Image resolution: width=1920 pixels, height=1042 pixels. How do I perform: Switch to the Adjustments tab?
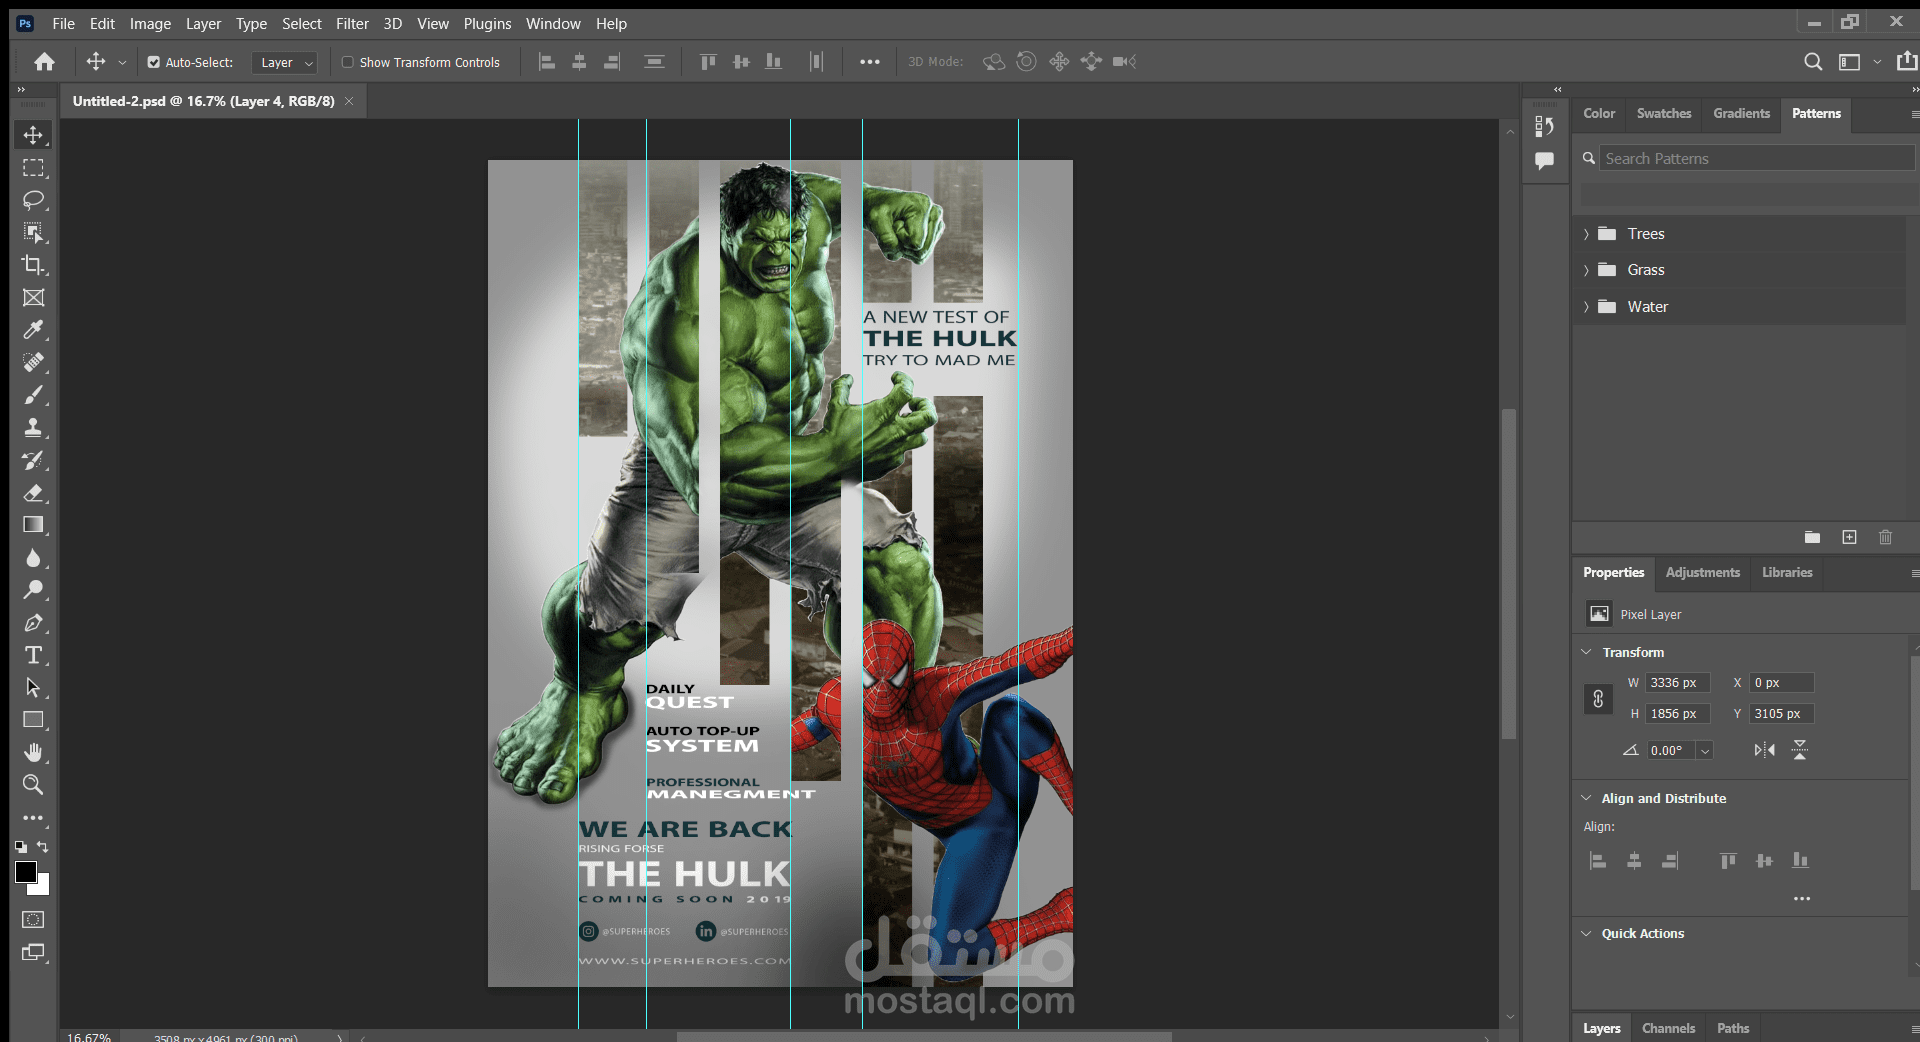pyautogui.click(x=1702, y=573)
